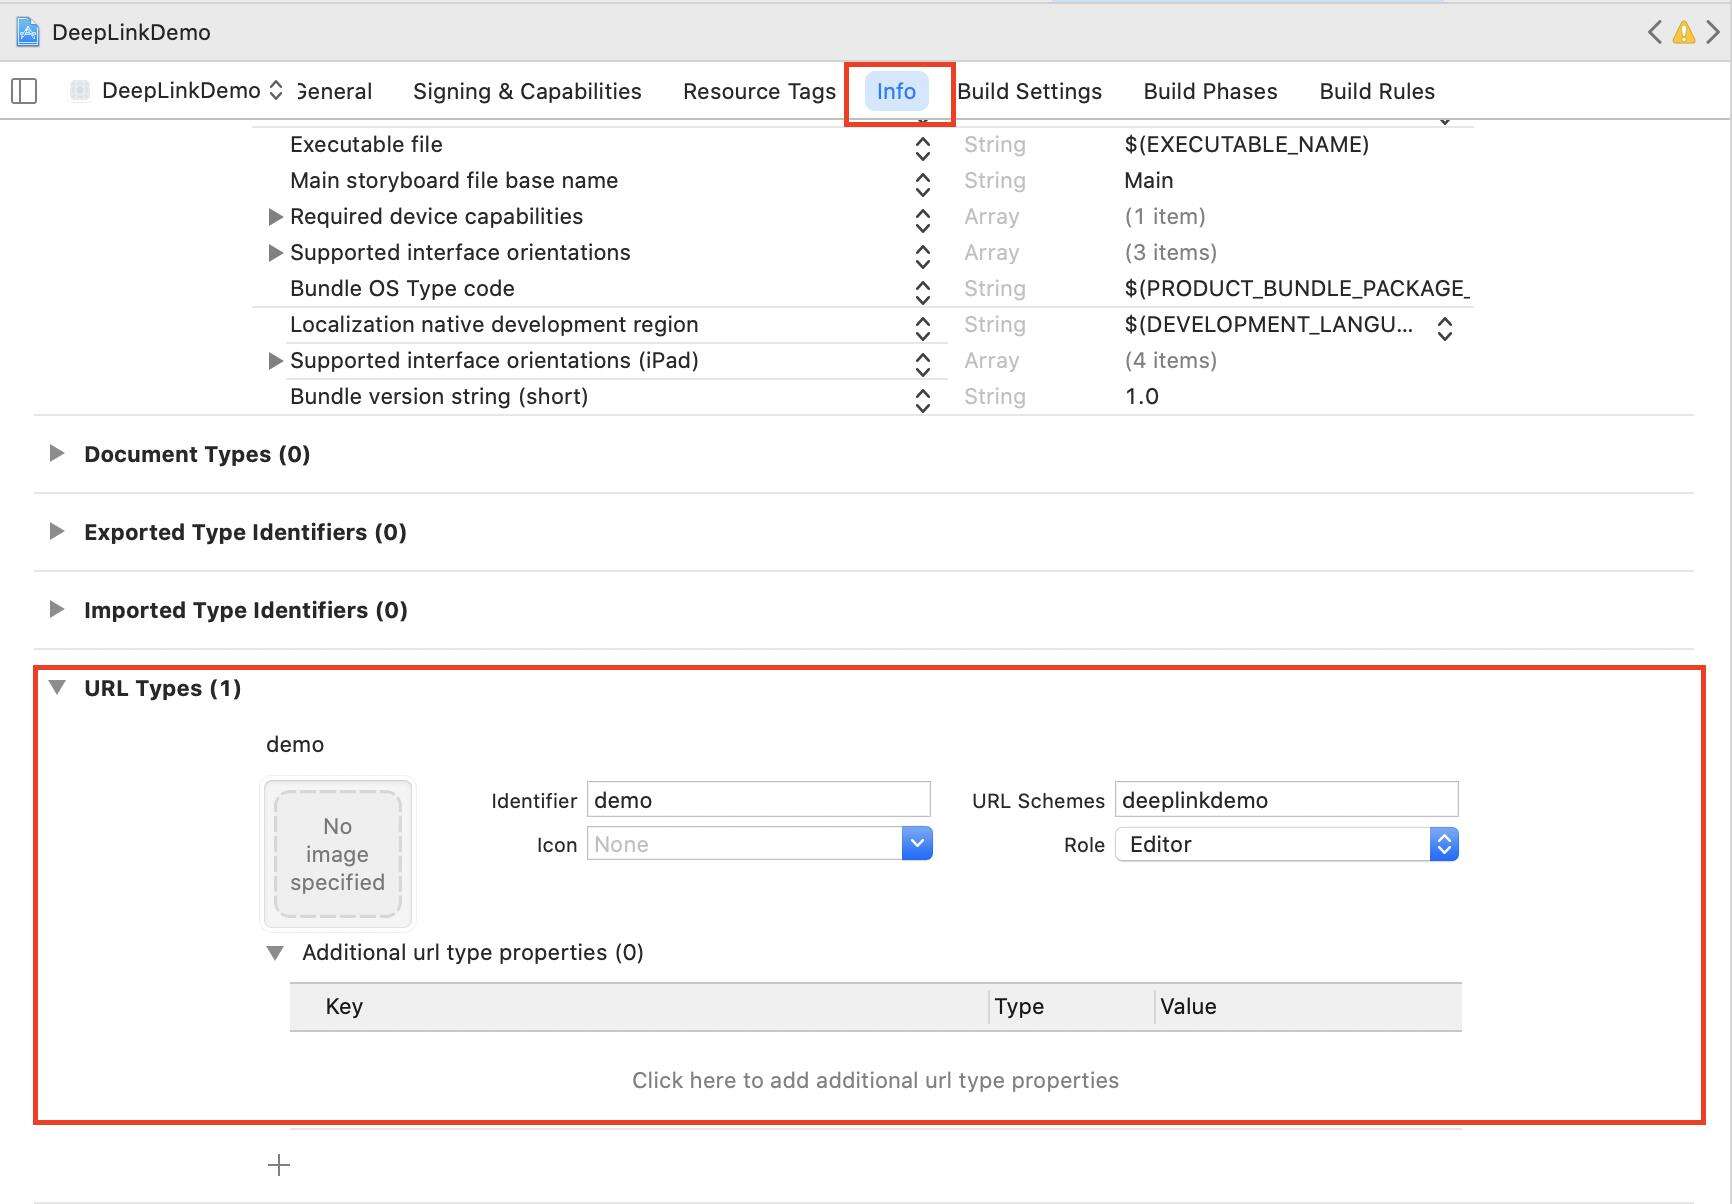
Task: Click key stepper for Bundle OS Type code
Action: pyautogui.click(x=923, y=292)
